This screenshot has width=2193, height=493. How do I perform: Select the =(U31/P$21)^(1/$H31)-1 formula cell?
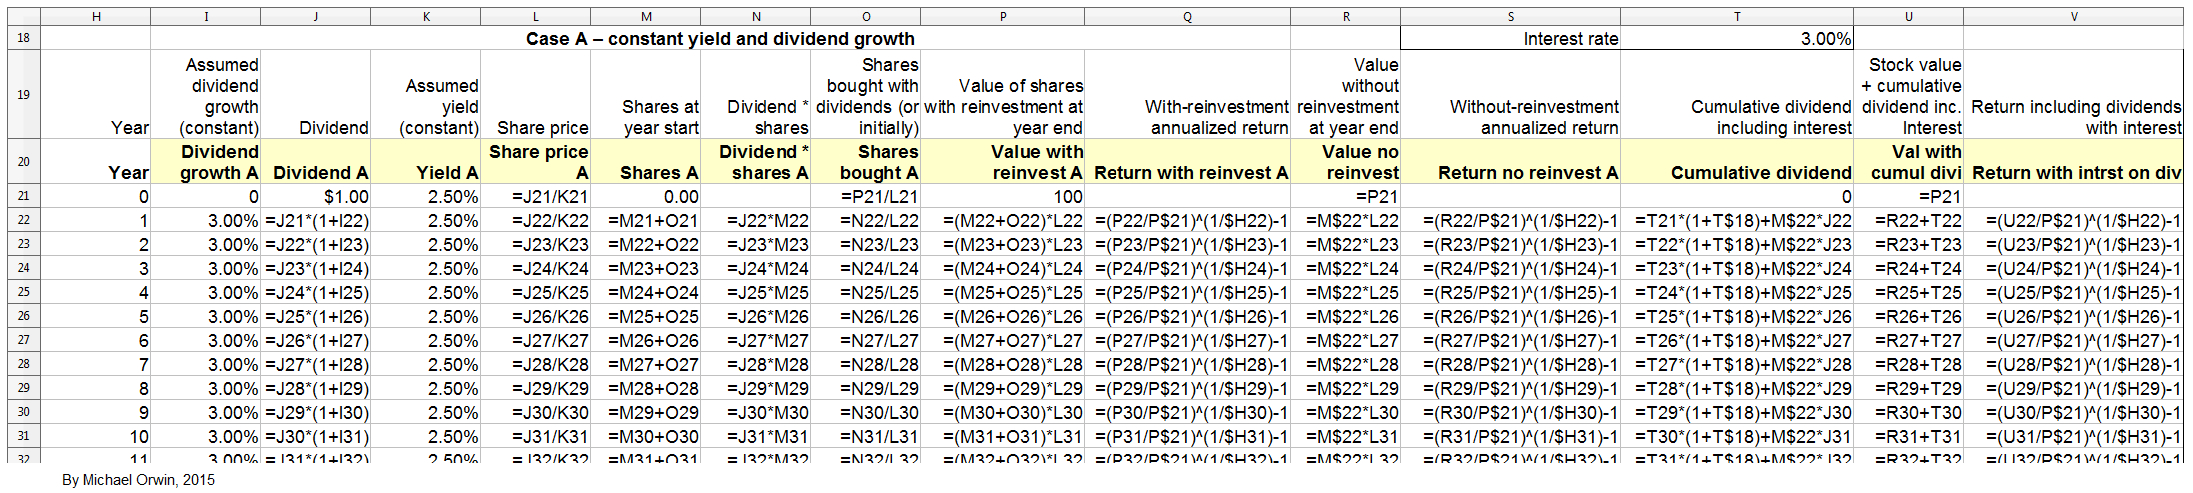2074,437
